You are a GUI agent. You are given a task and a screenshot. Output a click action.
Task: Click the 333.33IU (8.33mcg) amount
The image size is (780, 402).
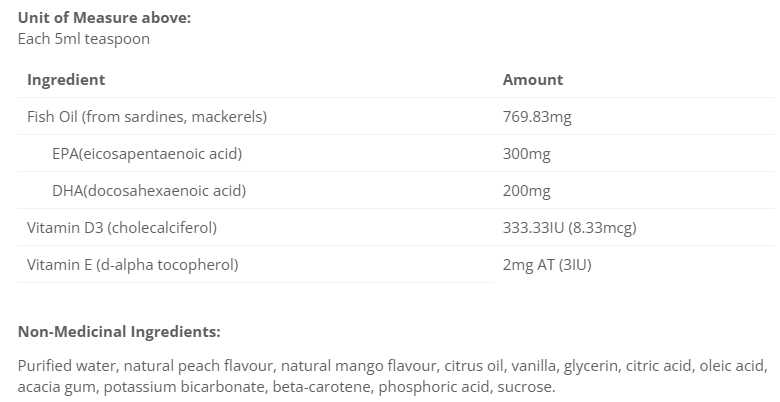pos(569,228)
